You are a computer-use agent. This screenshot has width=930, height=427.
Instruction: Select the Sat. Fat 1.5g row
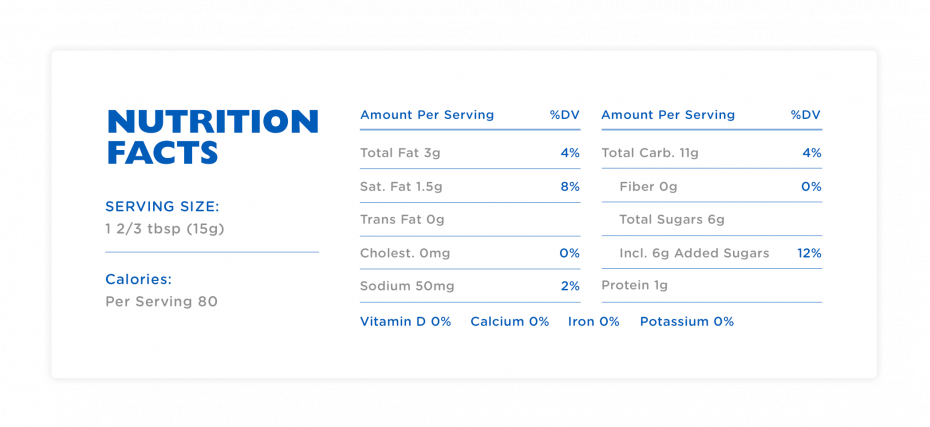470,187
